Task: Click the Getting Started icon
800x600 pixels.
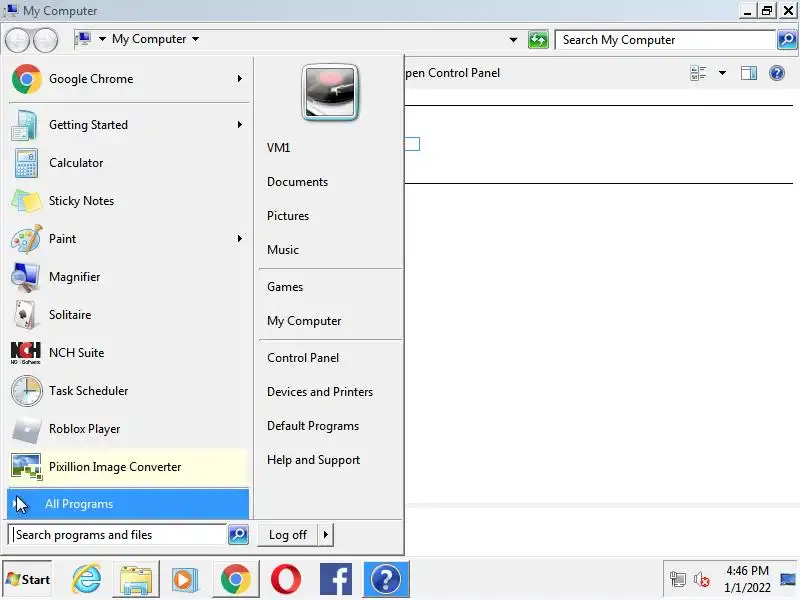Action: 24,125
